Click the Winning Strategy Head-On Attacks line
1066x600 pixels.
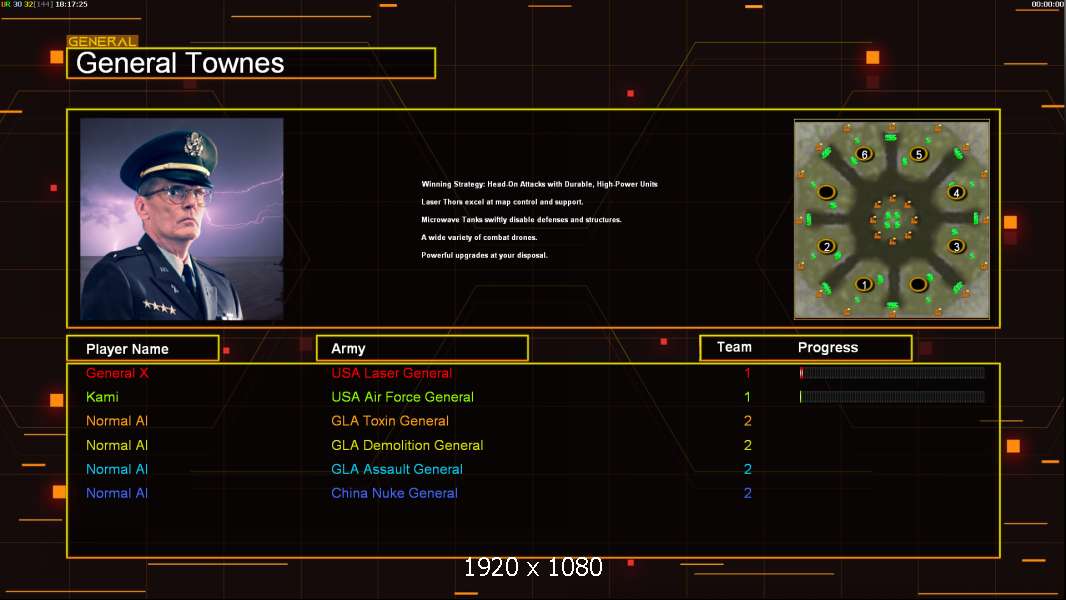click(x=539, y=184)
